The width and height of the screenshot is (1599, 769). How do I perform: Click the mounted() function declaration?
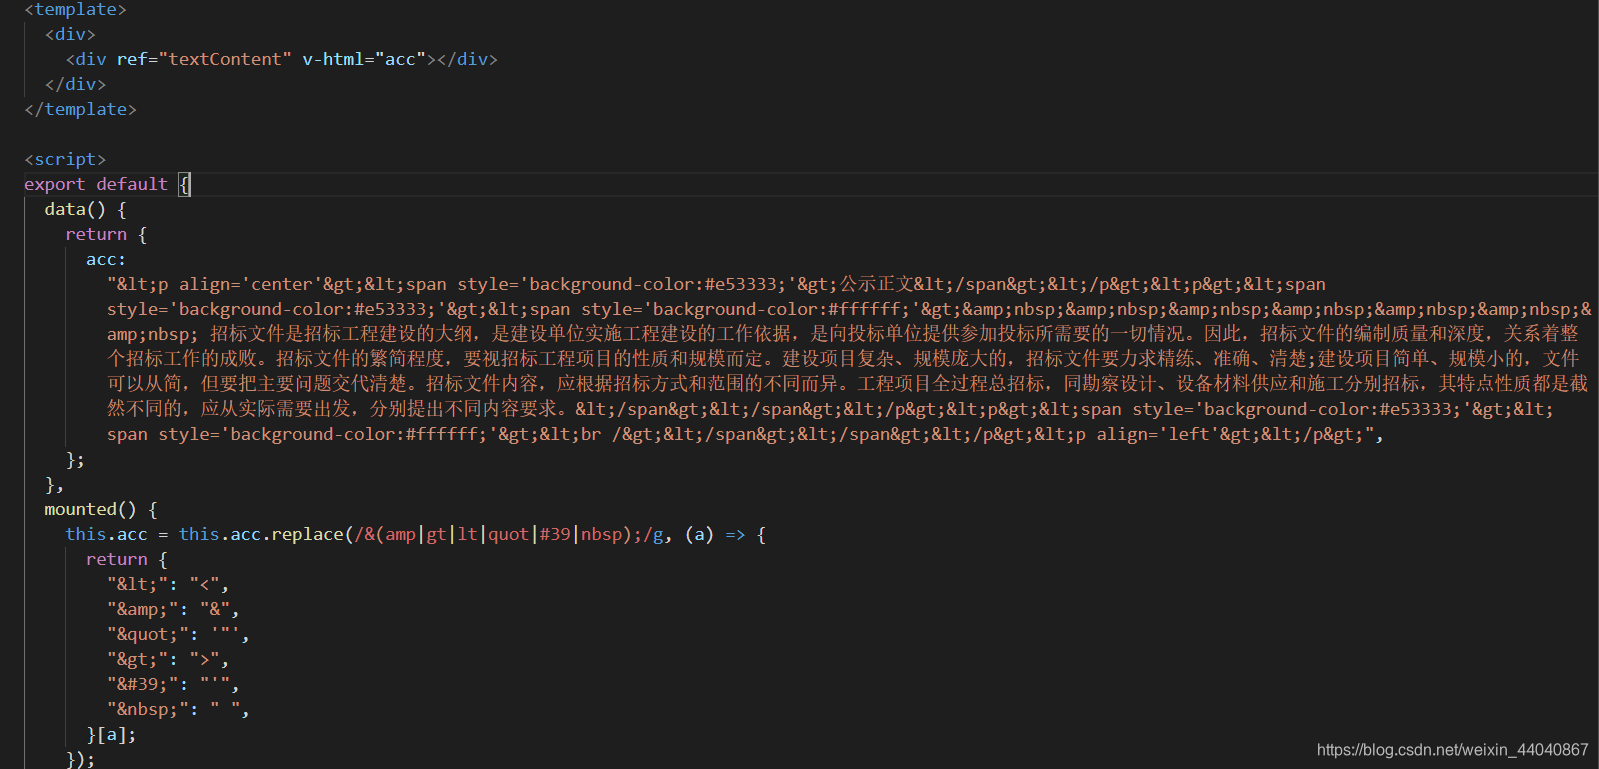(100, 509)
